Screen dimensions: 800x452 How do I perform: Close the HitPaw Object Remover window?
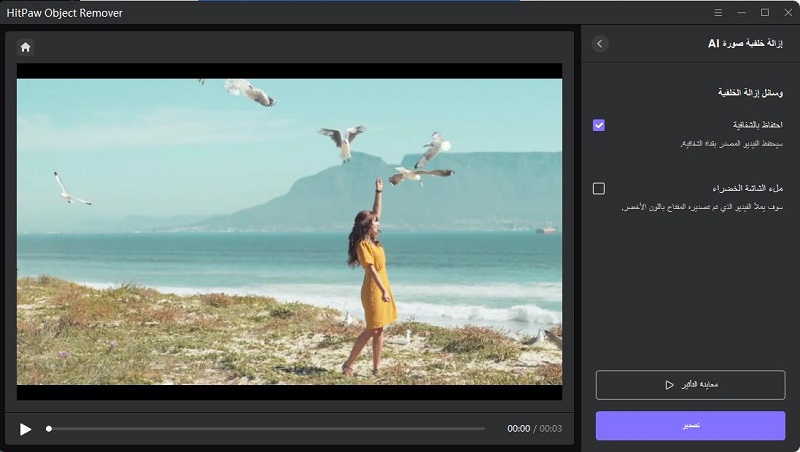[x=787, y=12]
